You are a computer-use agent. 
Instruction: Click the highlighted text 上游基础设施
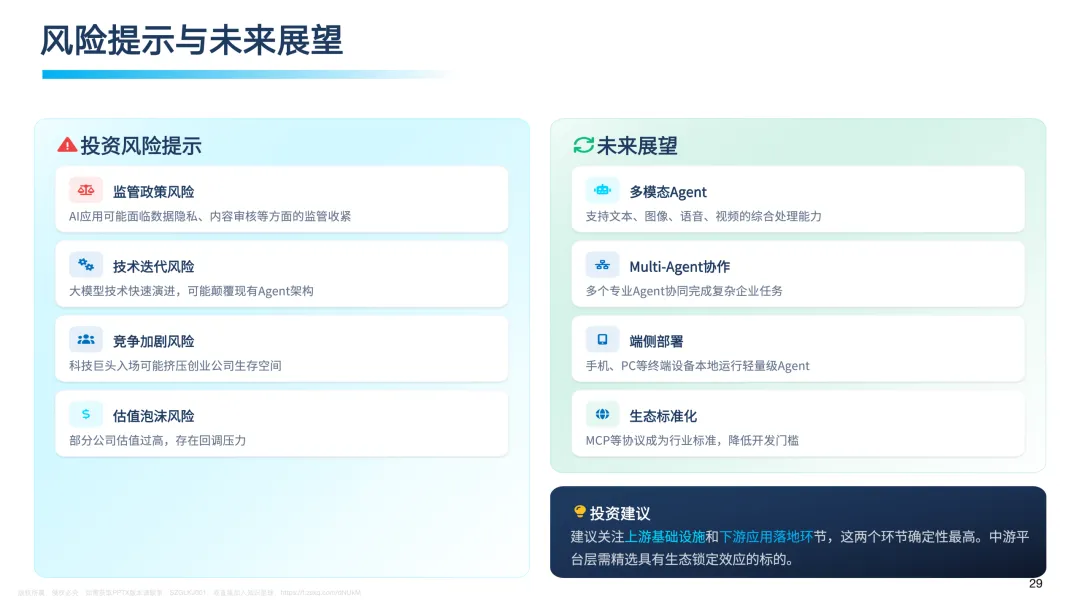point(665,536)
